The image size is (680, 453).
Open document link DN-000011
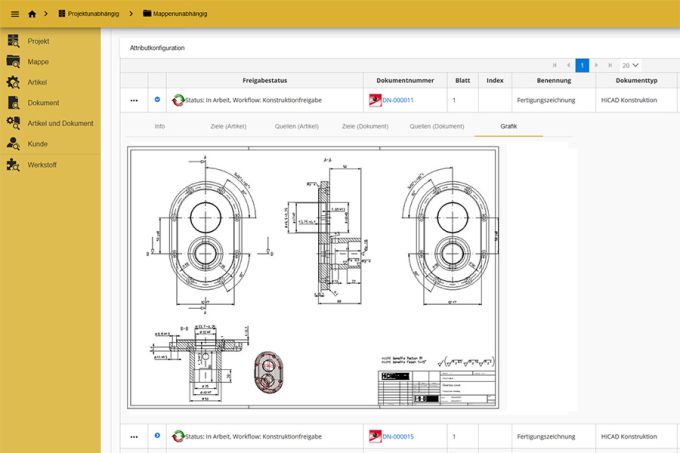tap(398, 100)
